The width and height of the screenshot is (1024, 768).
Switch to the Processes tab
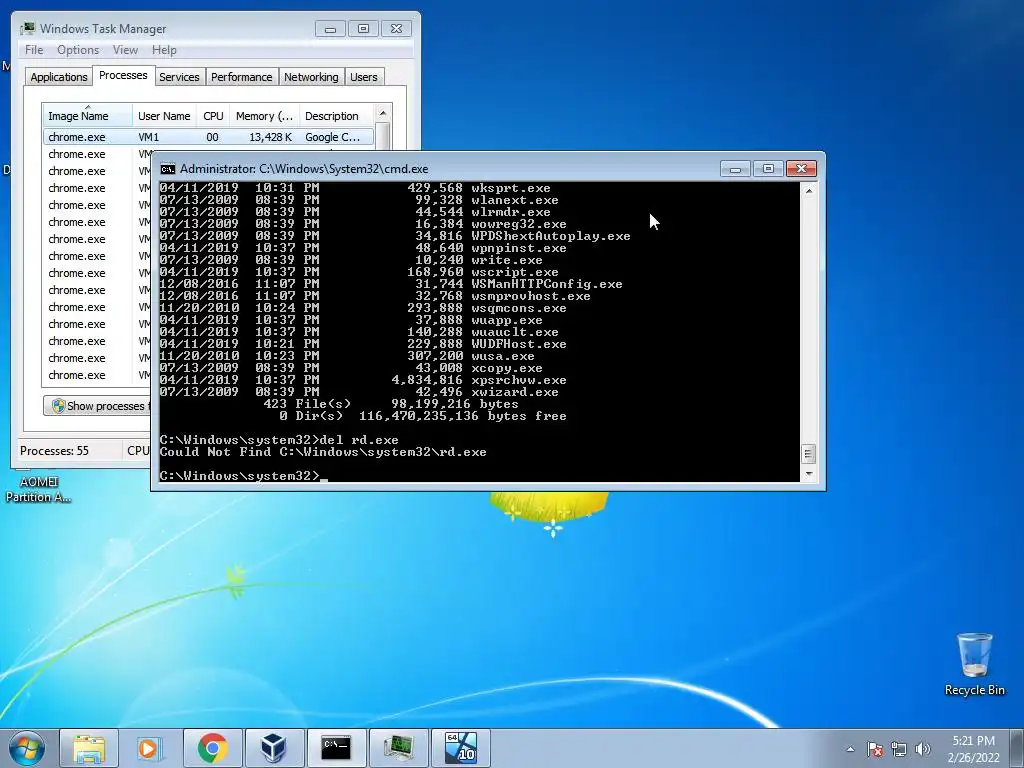click(x=123, y=75)
